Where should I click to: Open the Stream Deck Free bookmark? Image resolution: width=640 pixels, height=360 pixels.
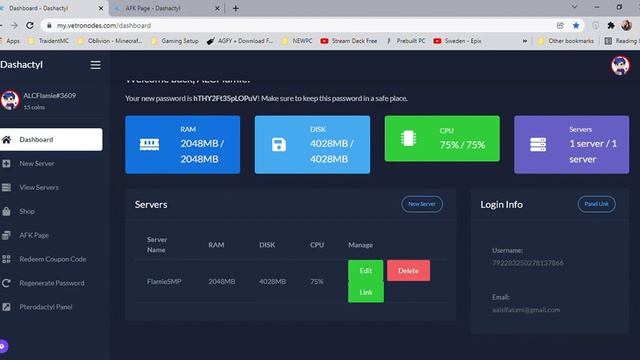(x=349, y=41)
